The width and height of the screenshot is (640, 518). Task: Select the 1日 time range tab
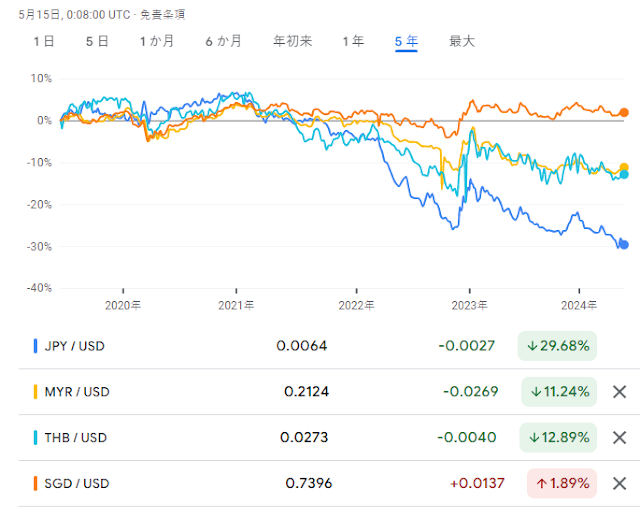tap(44, 41)
